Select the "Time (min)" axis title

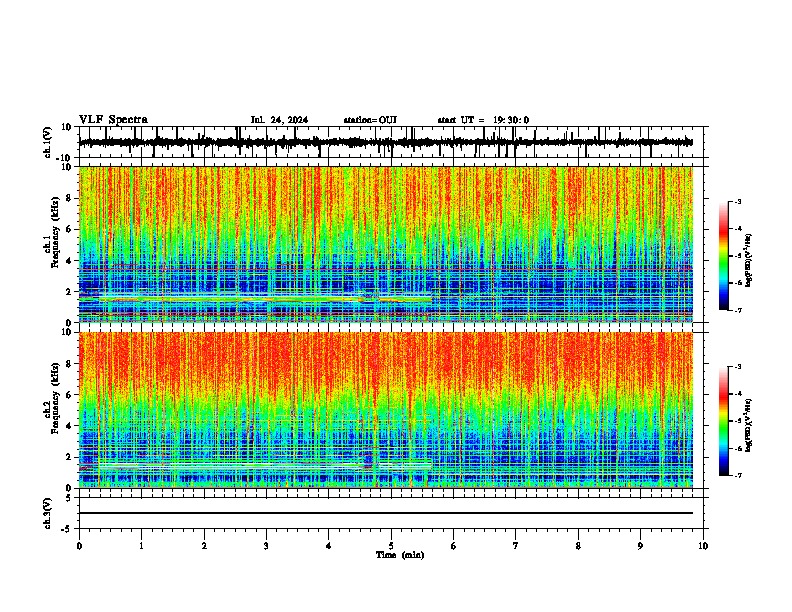[x=400, y=555]
